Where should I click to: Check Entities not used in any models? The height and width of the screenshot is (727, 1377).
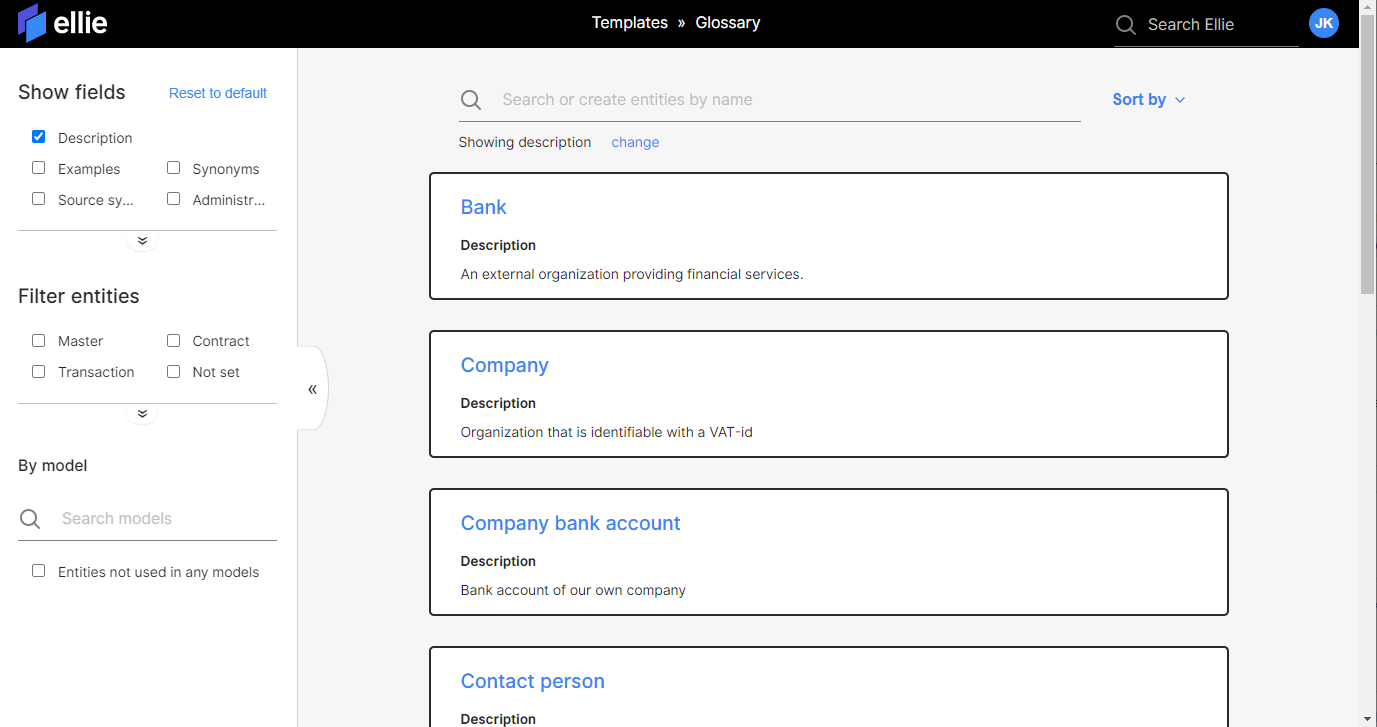click(x=39, y=571)
